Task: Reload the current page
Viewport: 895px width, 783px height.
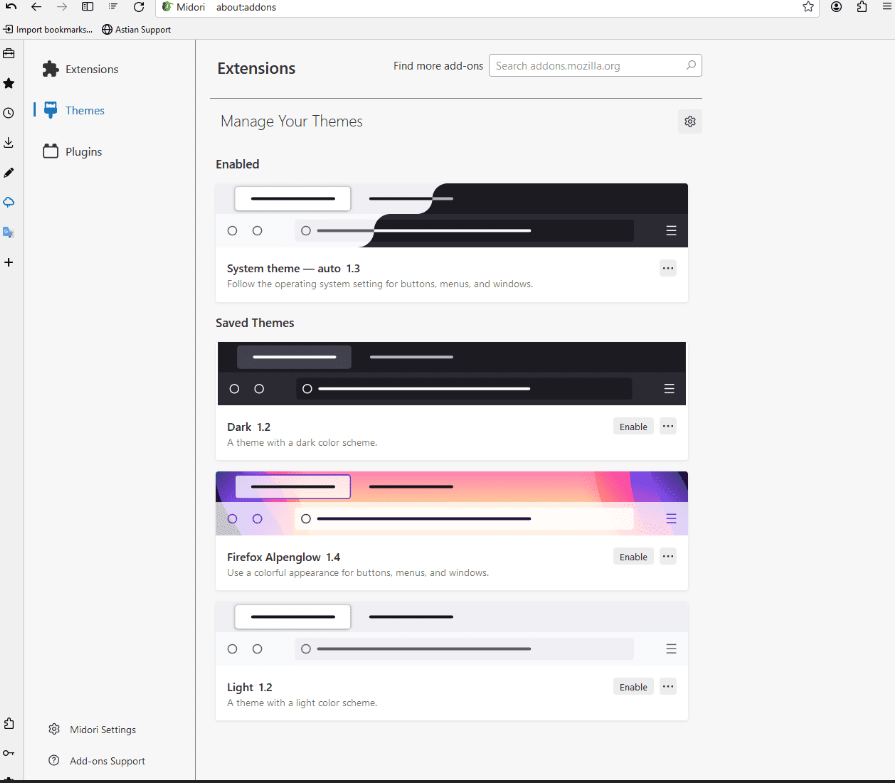Action: tap(139, 7)
